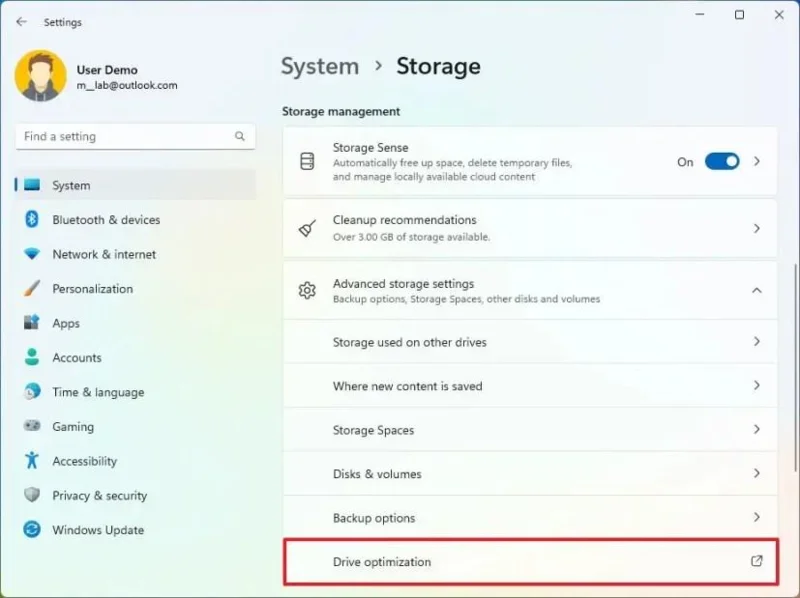Open Bluetooth & devices icon
This screenshot has width=800, height=598.
[32, 219]
